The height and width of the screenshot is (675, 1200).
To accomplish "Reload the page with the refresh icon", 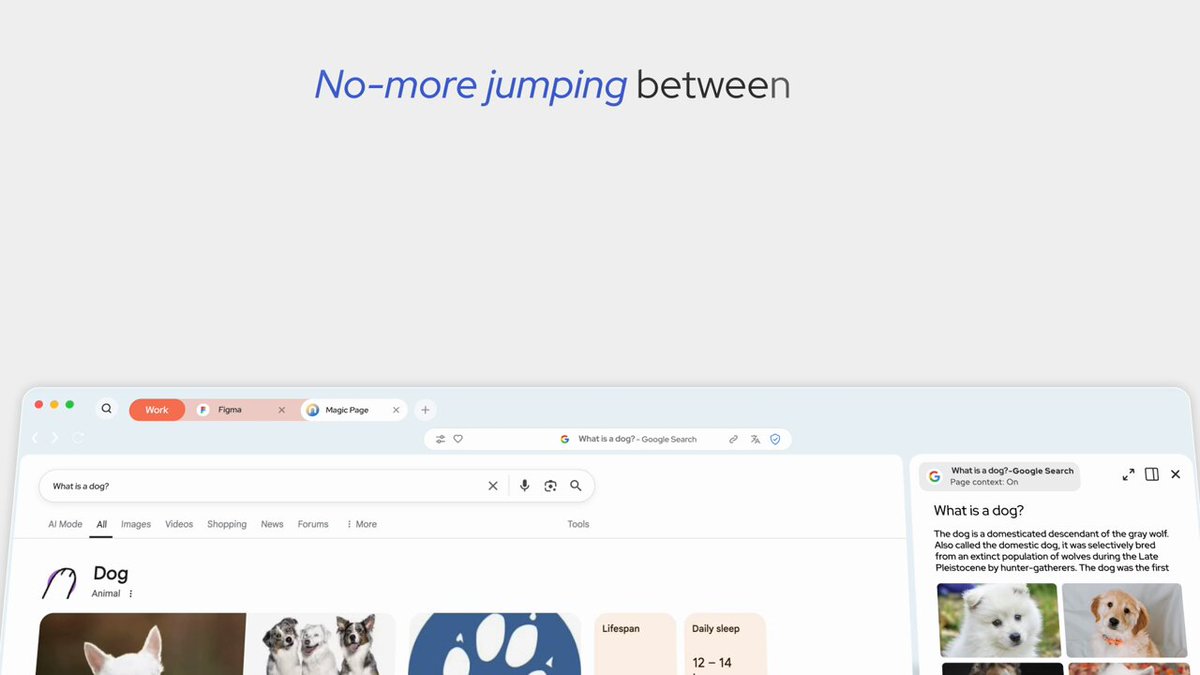I will pyautogui.click(x=78, y=438).
